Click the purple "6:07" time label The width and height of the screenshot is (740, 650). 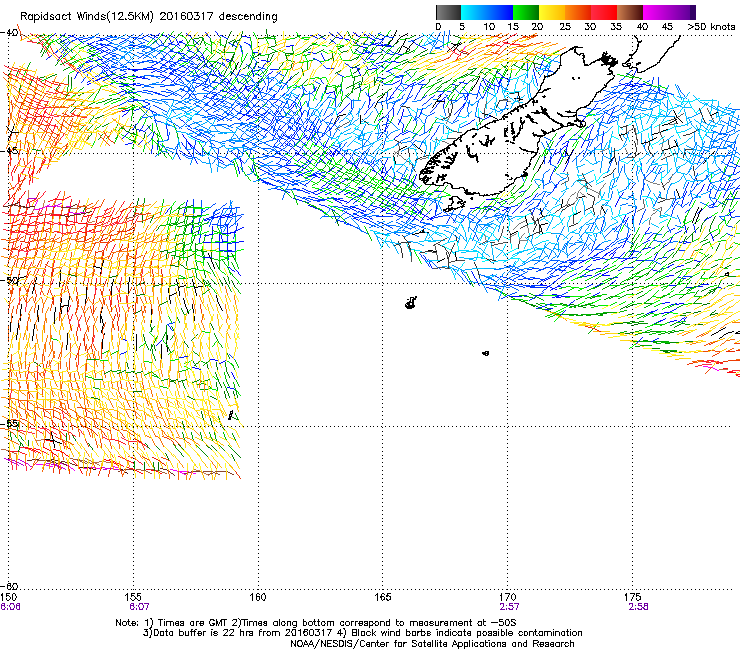click(x=139, y=607)
